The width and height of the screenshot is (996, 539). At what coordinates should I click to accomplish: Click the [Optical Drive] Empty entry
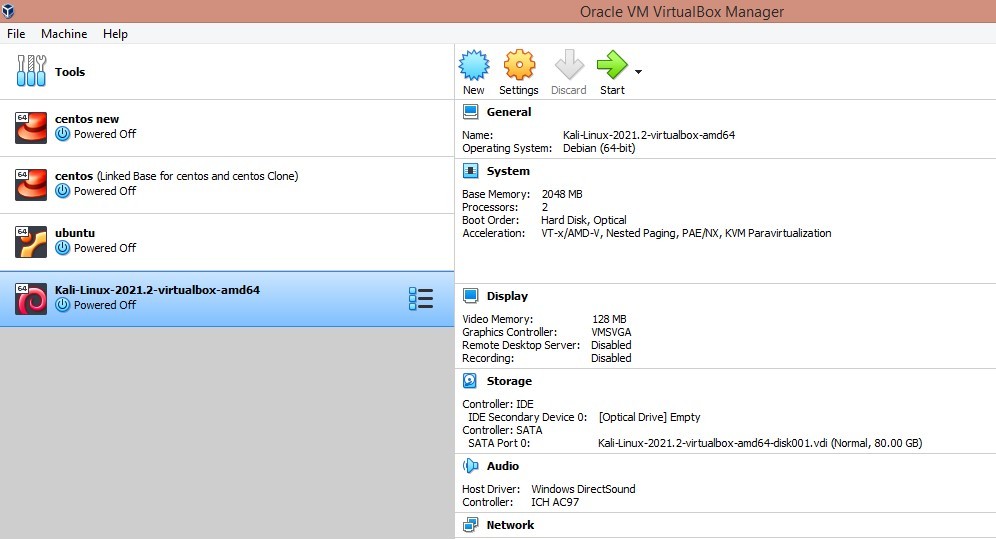649,417
